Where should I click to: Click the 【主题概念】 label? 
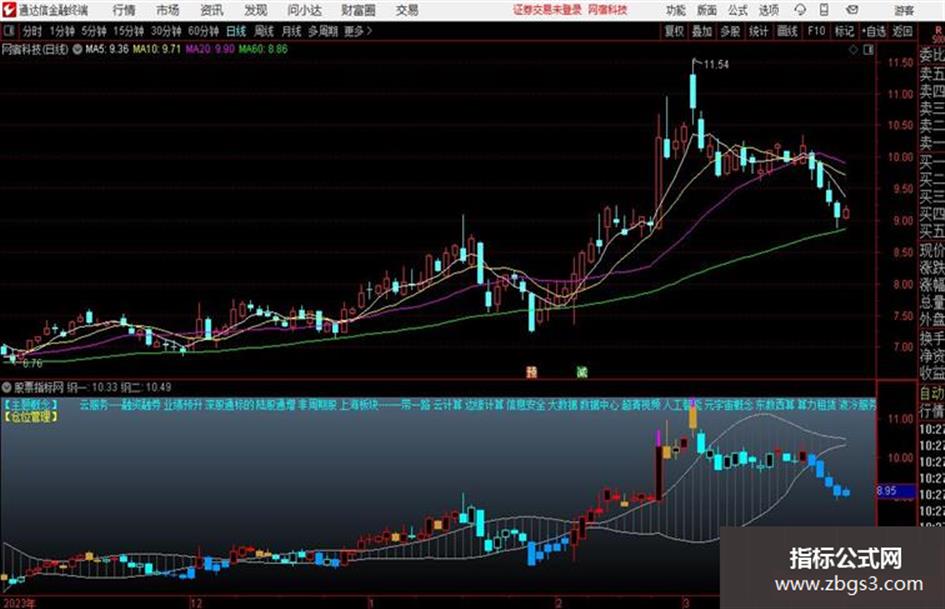(31, 405)
